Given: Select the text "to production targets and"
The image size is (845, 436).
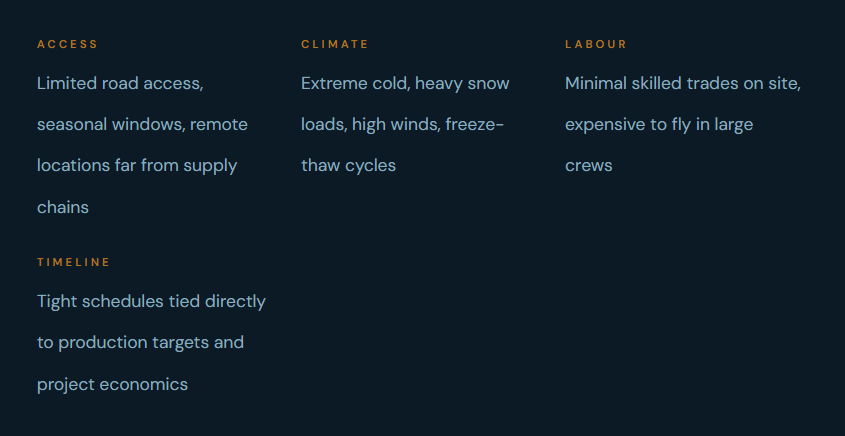Looking at the screenshot, I should [140, 342].
